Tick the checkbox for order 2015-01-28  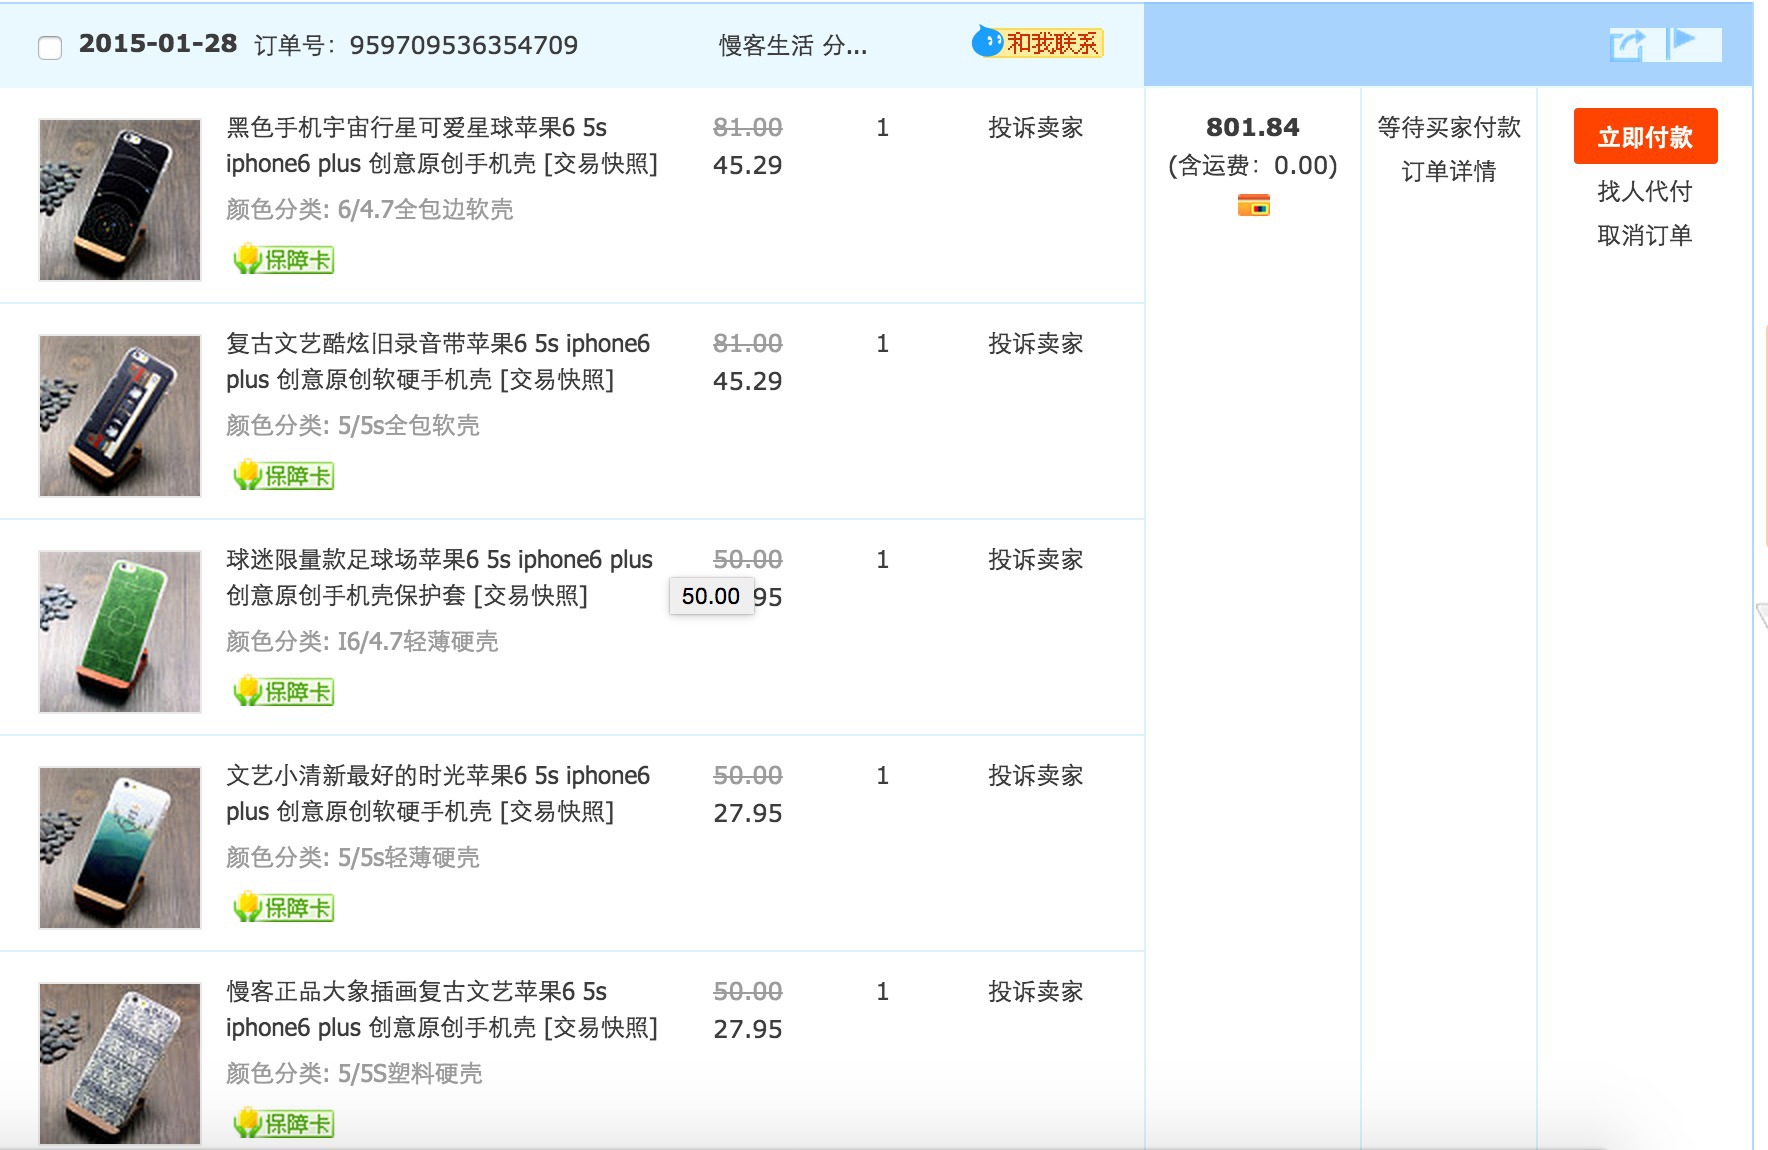(x=50, y=47)
